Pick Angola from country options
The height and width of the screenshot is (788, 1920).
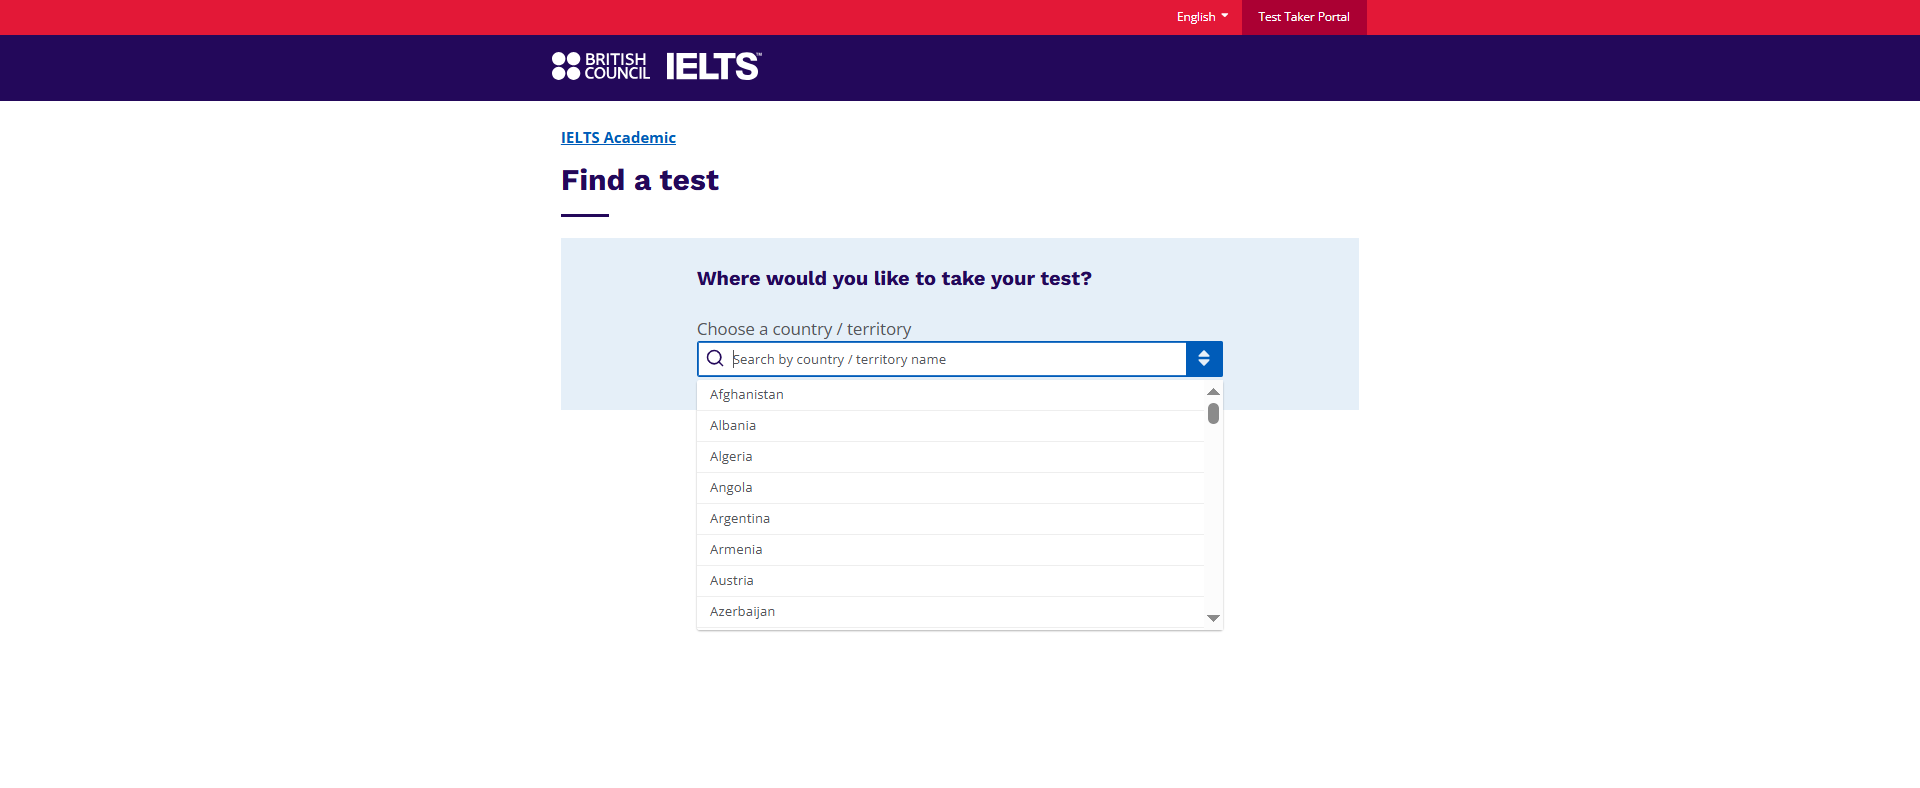coord(731,488)
